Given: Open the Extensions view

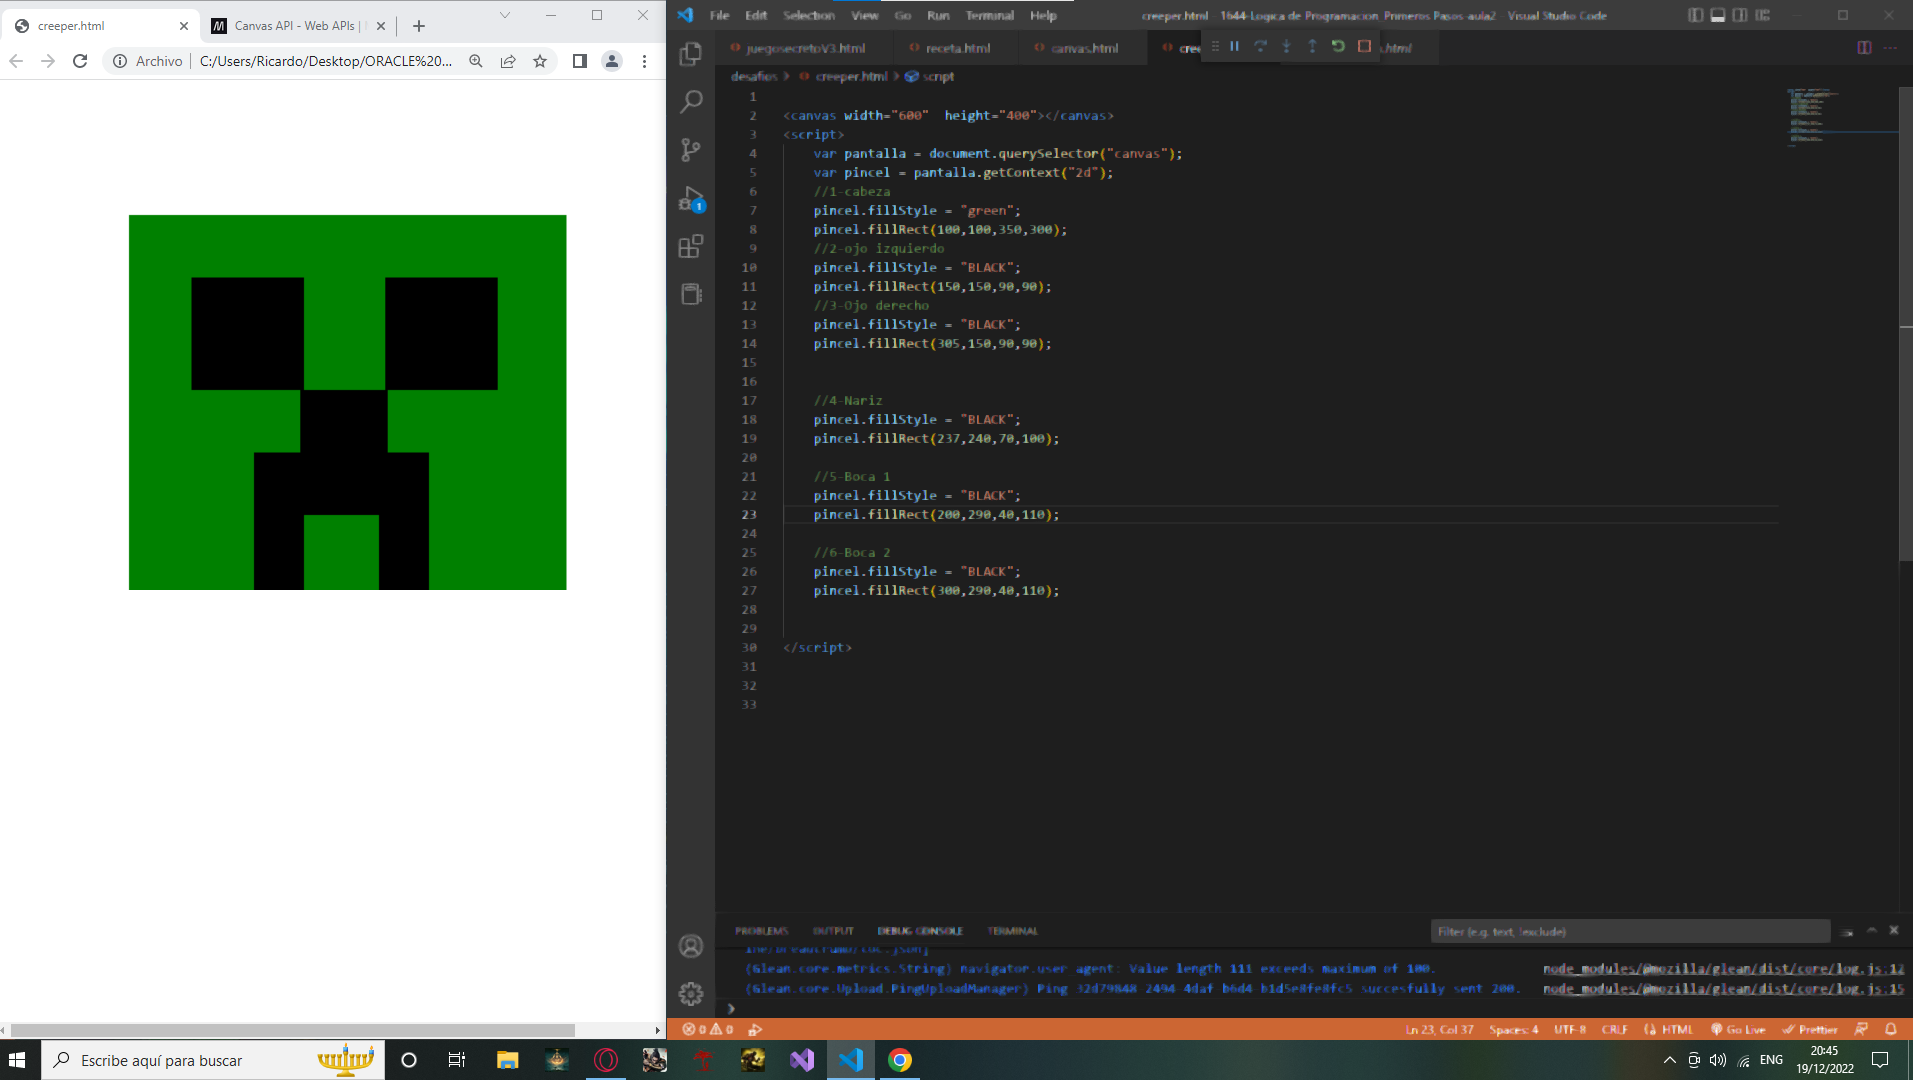Looking at the screenshot, I should (691, 246).
